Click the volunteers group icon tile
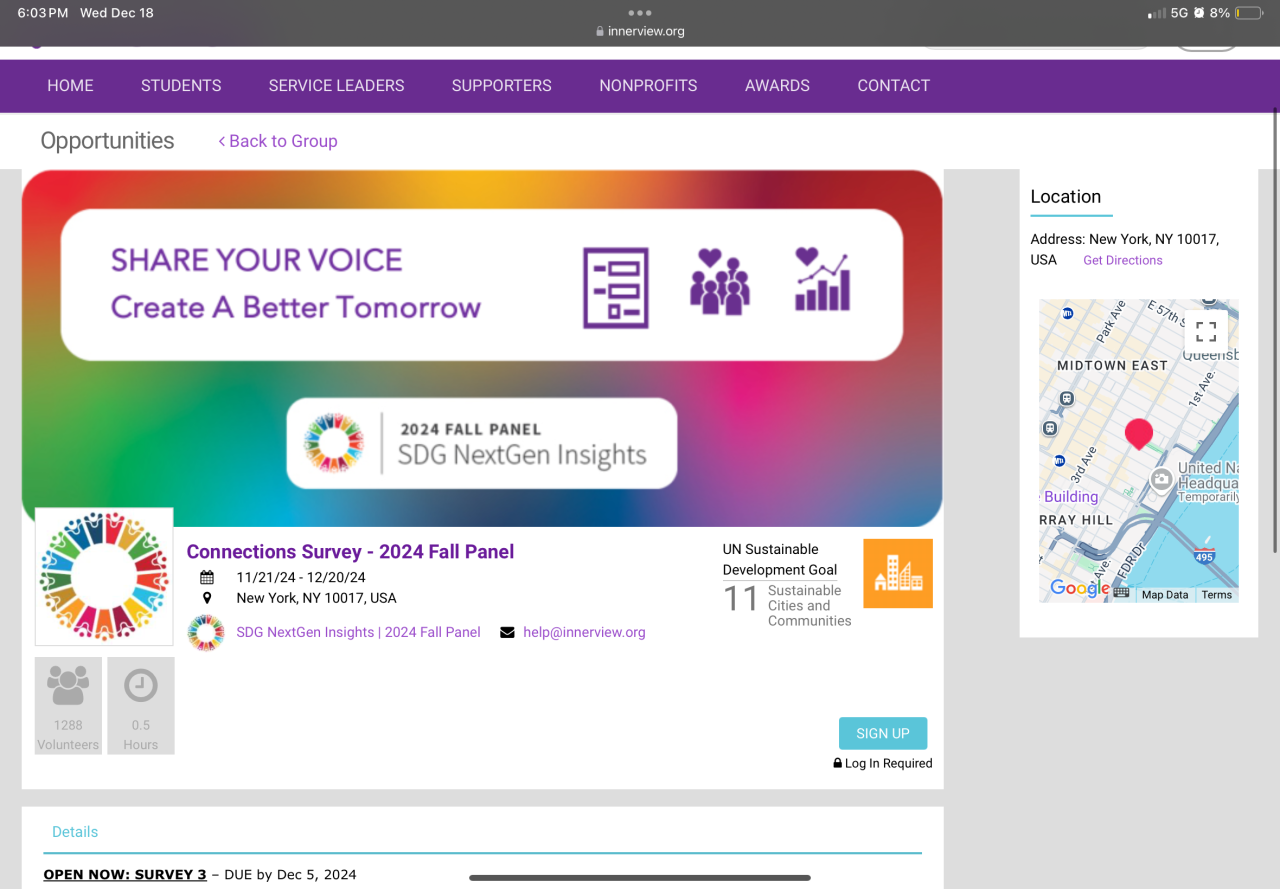Image resolution: width=1280 pixels, height=889 pixels. pyautogui.click(x=68, y=705)
